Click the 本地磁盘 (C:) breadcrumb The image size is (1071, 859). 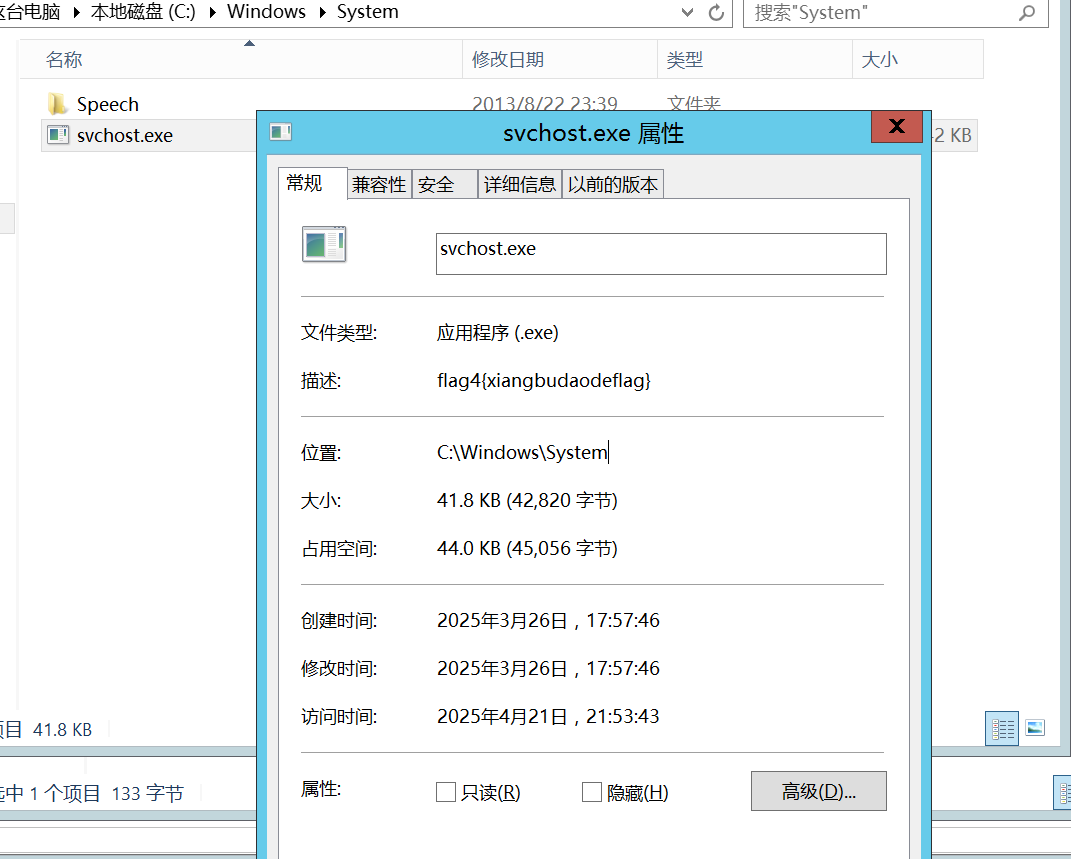143,12
